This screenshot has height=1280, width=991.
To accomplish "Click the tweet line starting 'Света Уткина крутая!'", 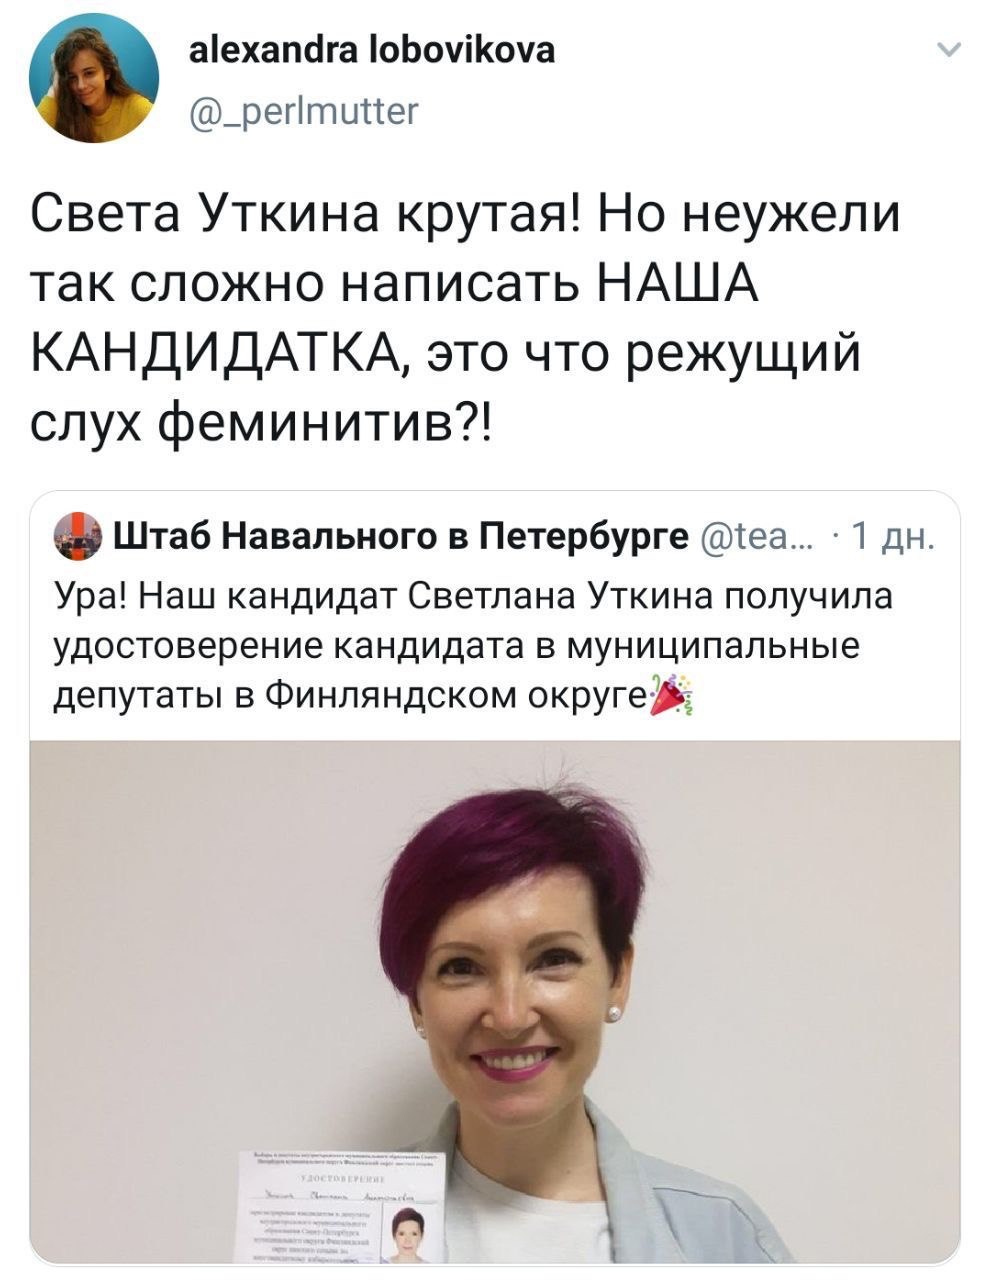I will click(x=466, y=214).
